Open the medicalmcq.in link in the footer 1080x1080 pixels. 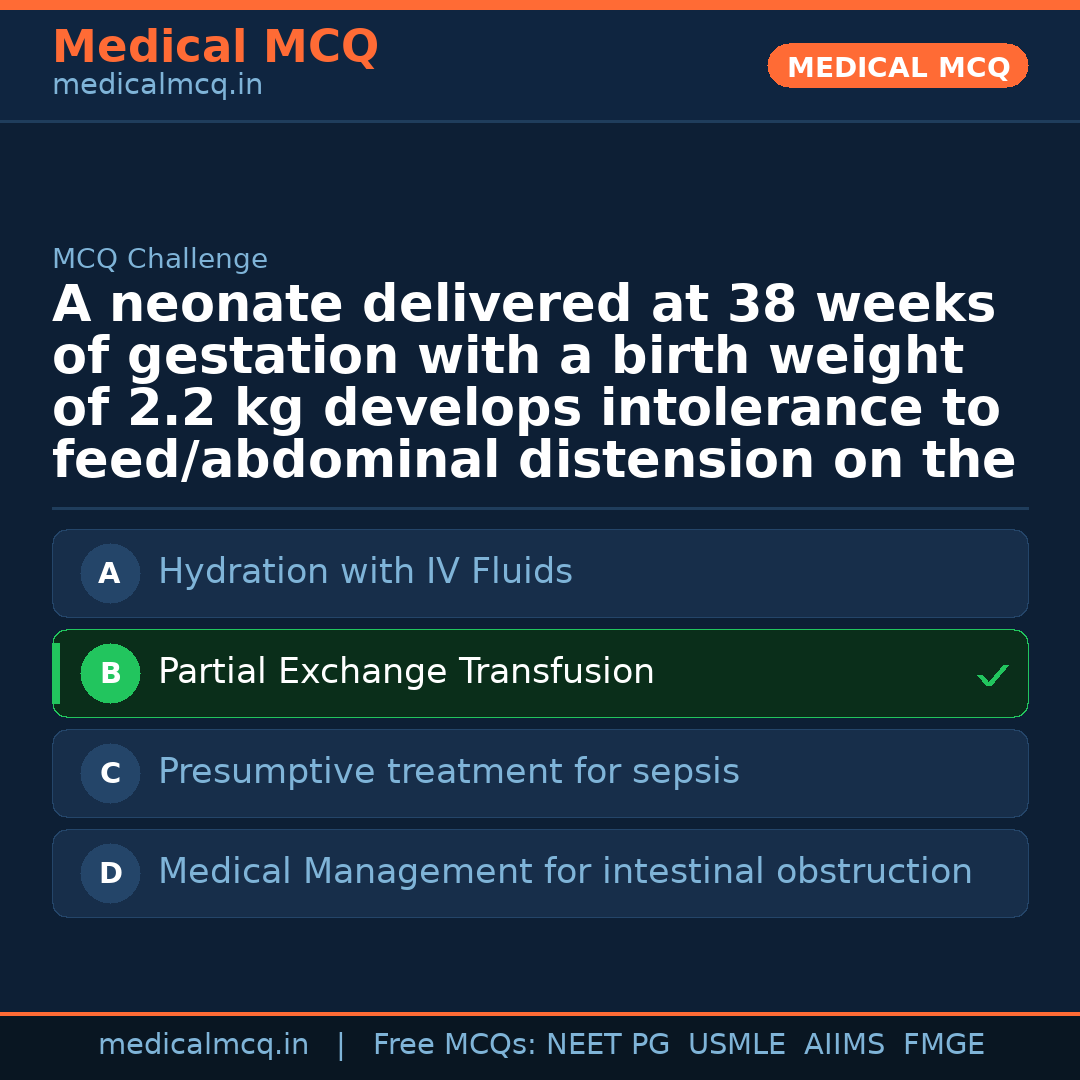pos(203,1045)
